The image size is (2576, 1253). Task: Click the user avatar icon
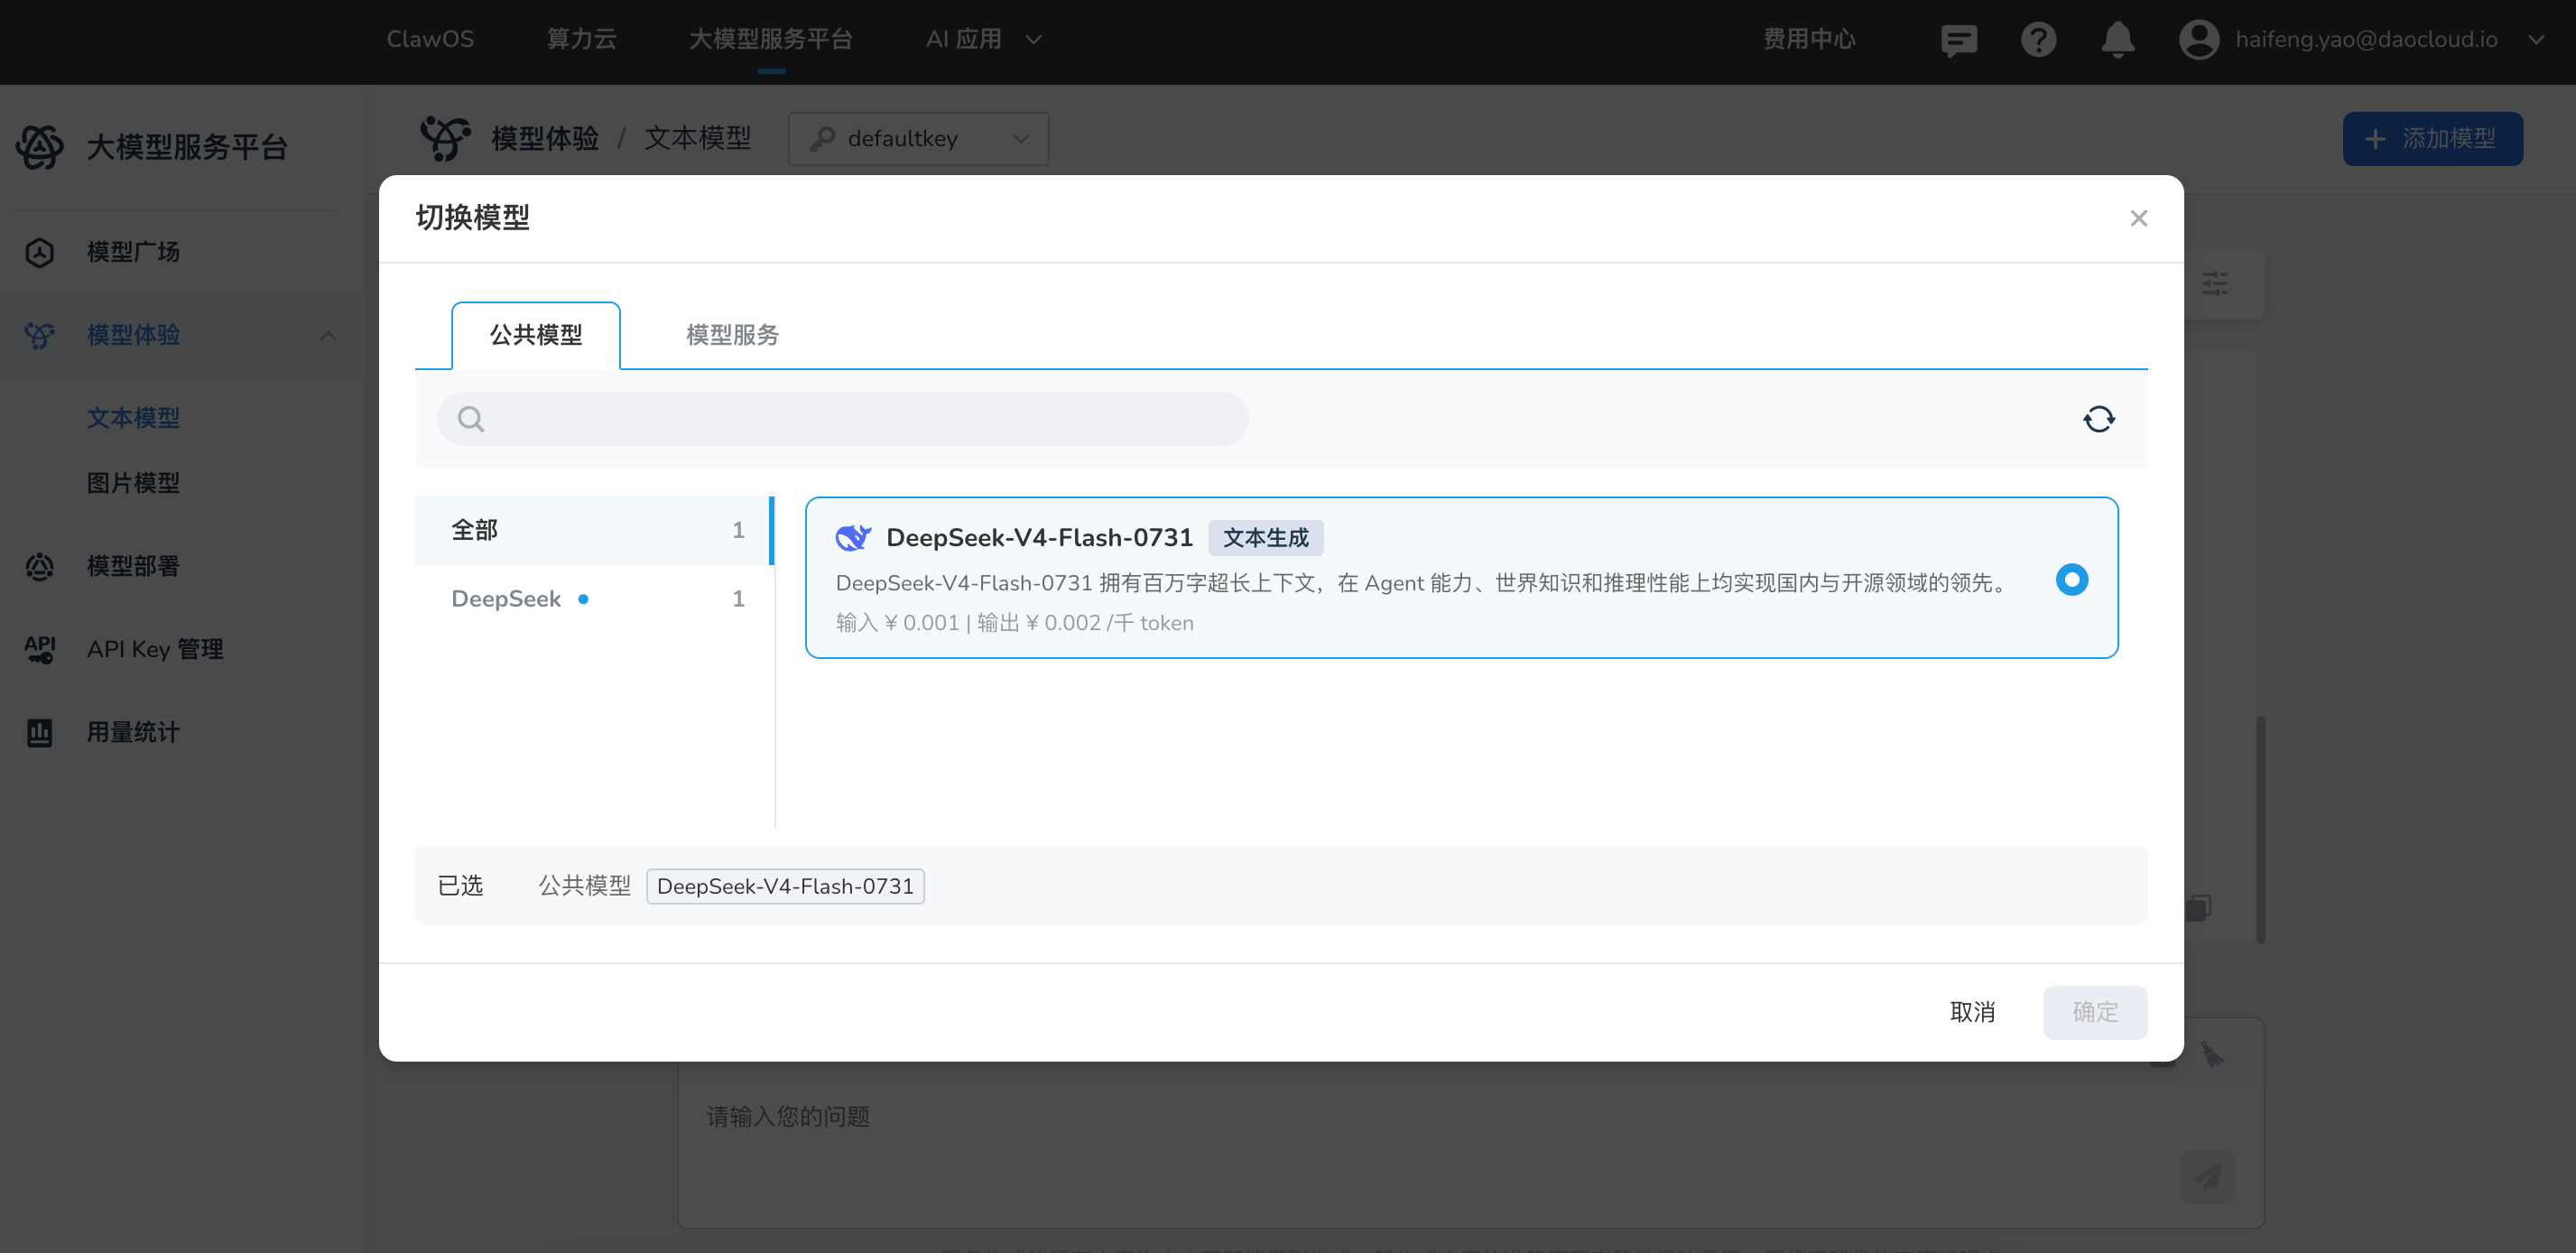point(2198,40)
